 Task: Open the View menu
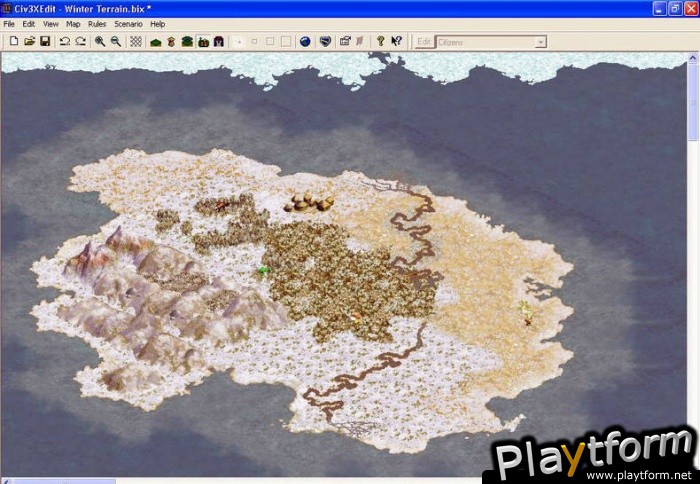tap(50, 24)
